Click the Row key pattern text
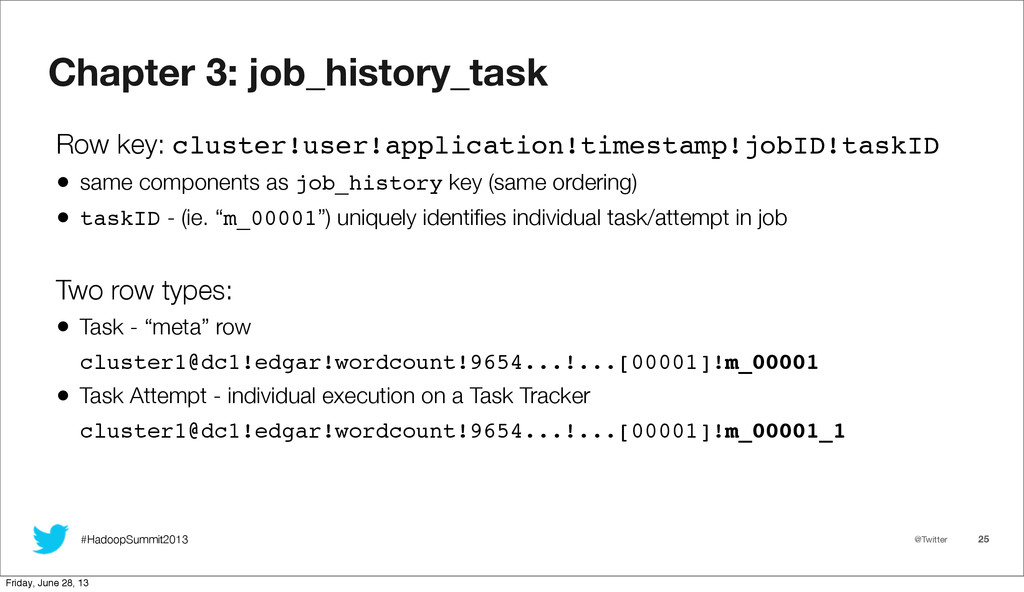This screenshot has height=592, width=1024. tap(556, 146)
